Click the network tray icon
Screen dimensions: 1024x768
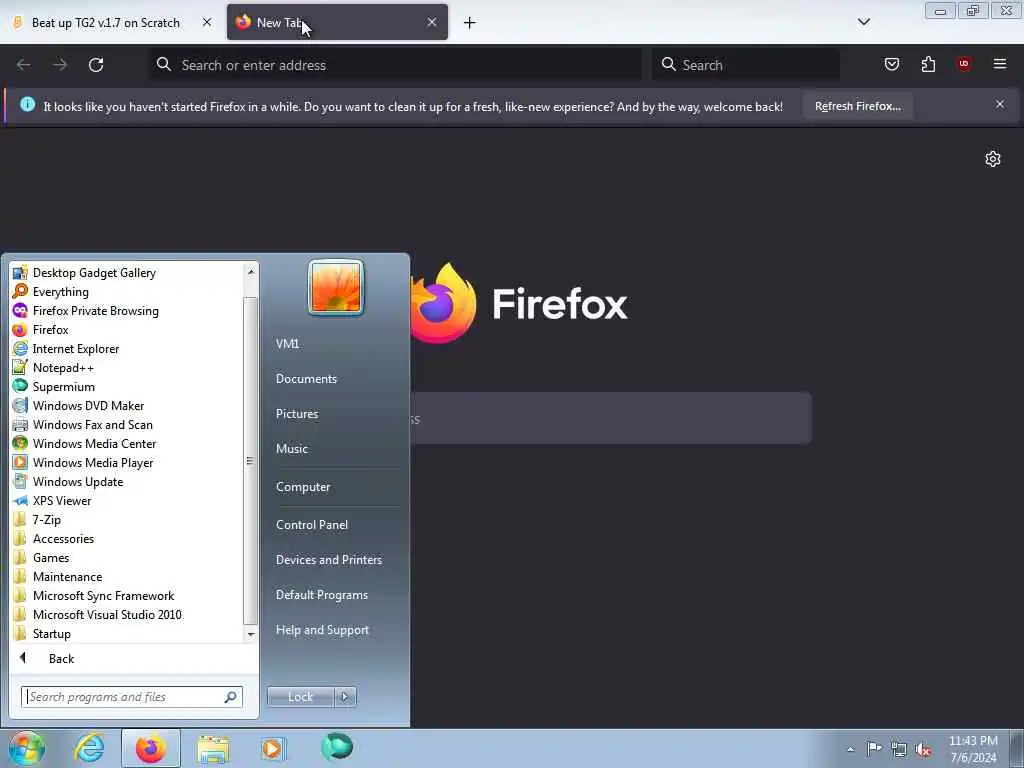[899, 749]
